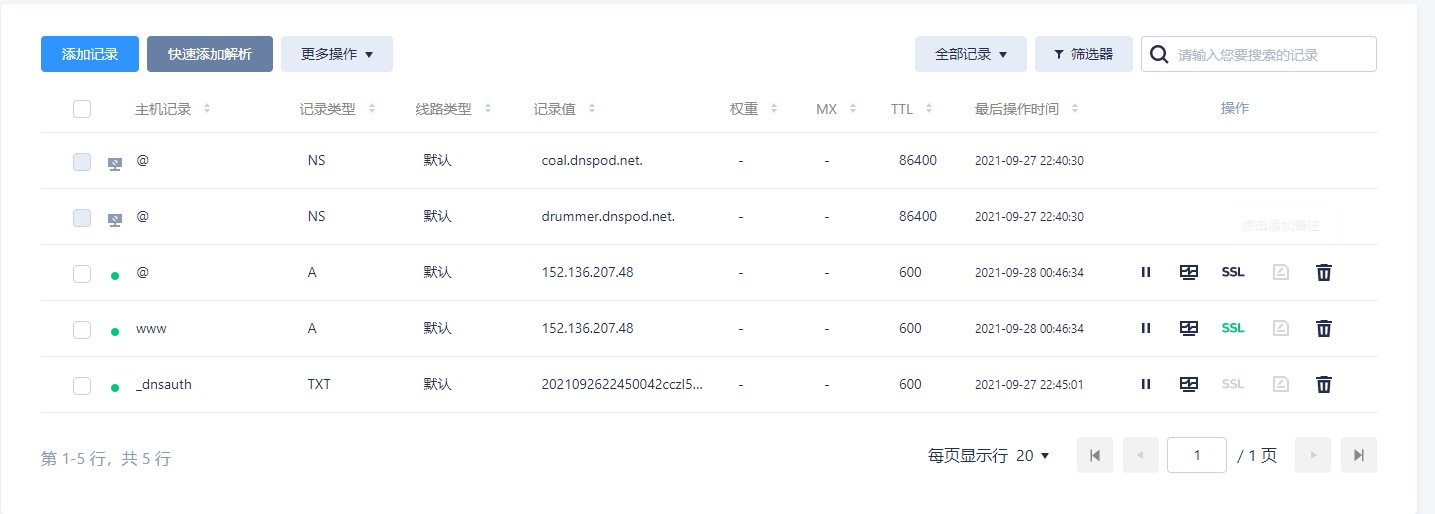Check the drummer.dnspod.net NS row checkbox
The image size is (1435, 514).
[x=82, y=217]
